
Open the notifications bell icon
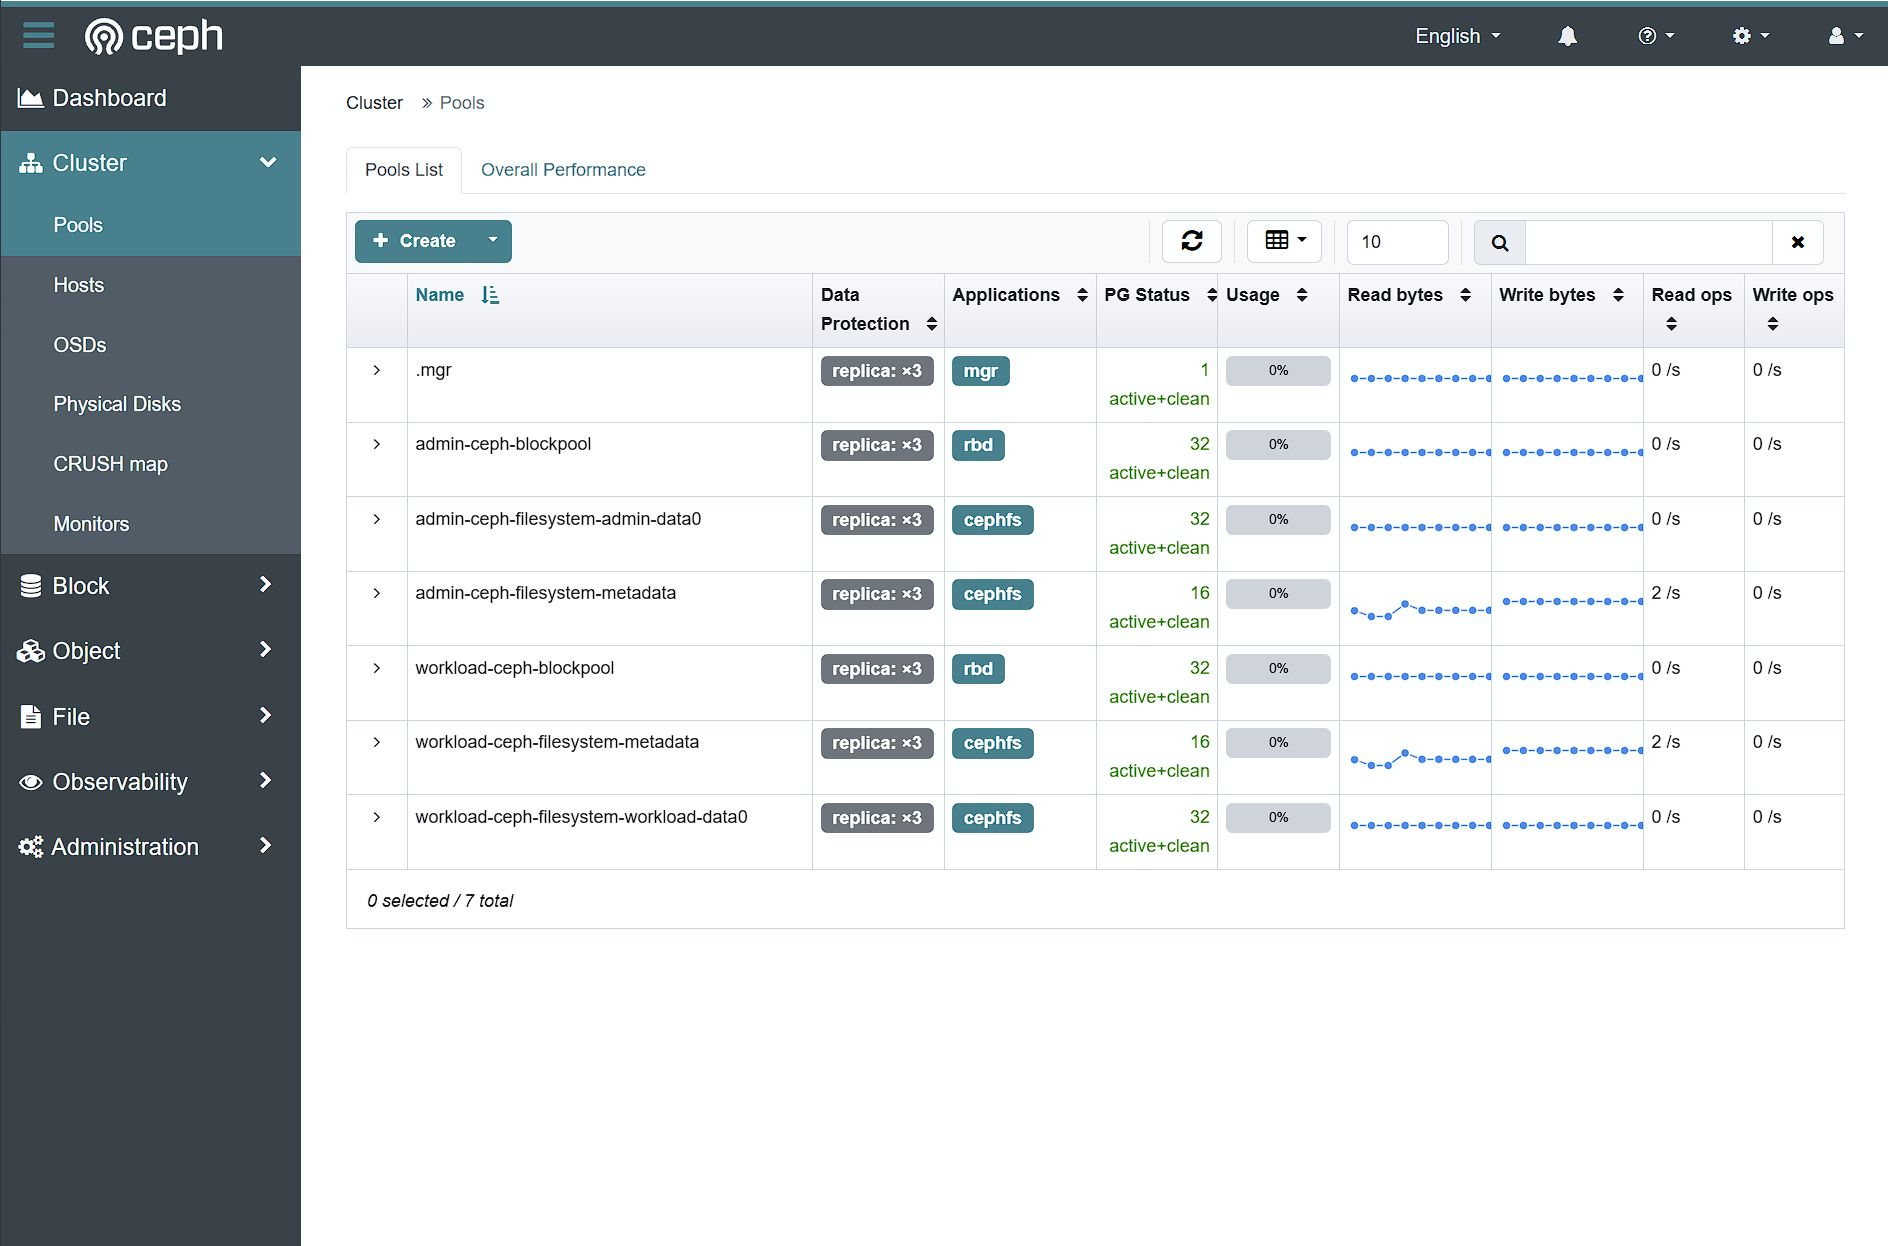[x=1567, y=36]
